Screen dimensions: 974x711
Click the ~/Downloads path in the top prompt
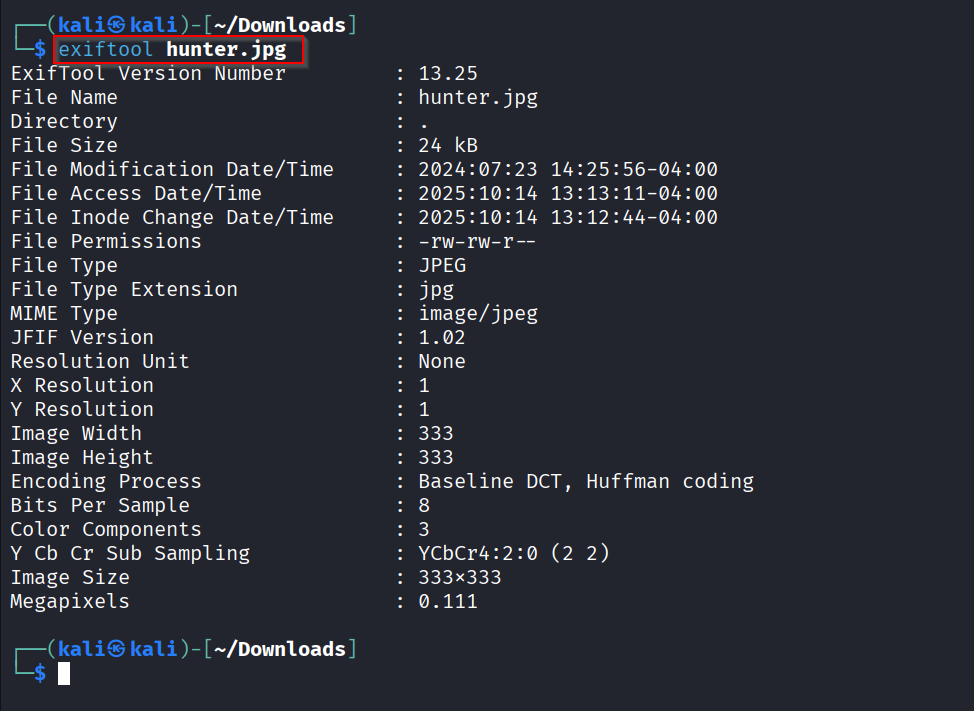[280, 25]
